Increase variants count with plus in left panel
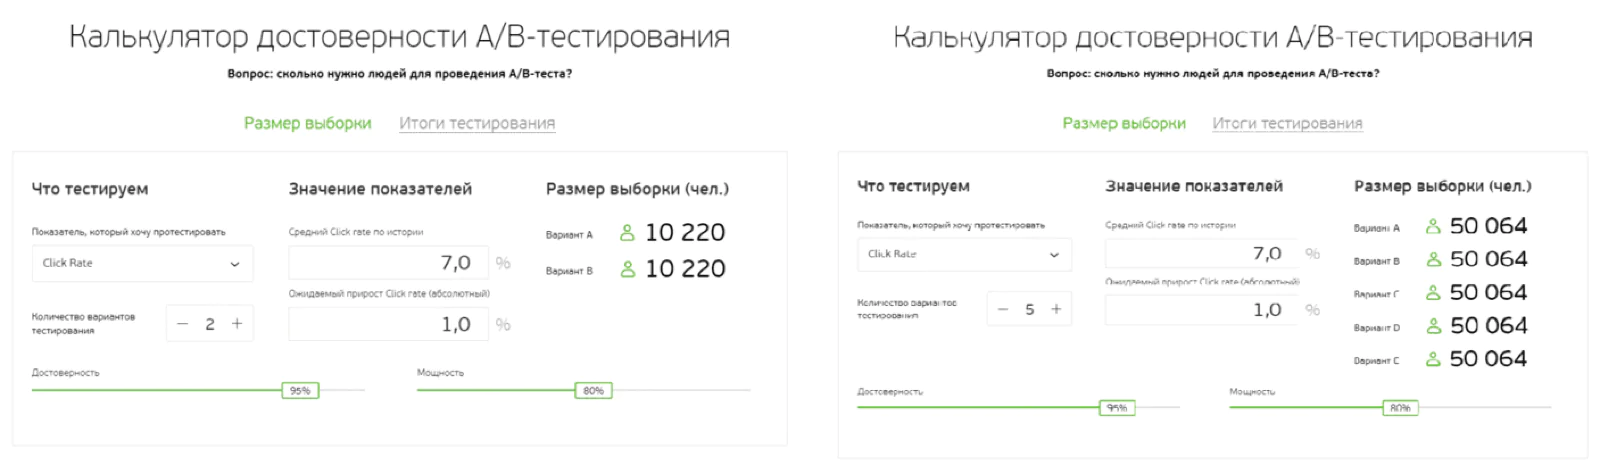Viewport: 1600px width, 473px height. (237, 324)
